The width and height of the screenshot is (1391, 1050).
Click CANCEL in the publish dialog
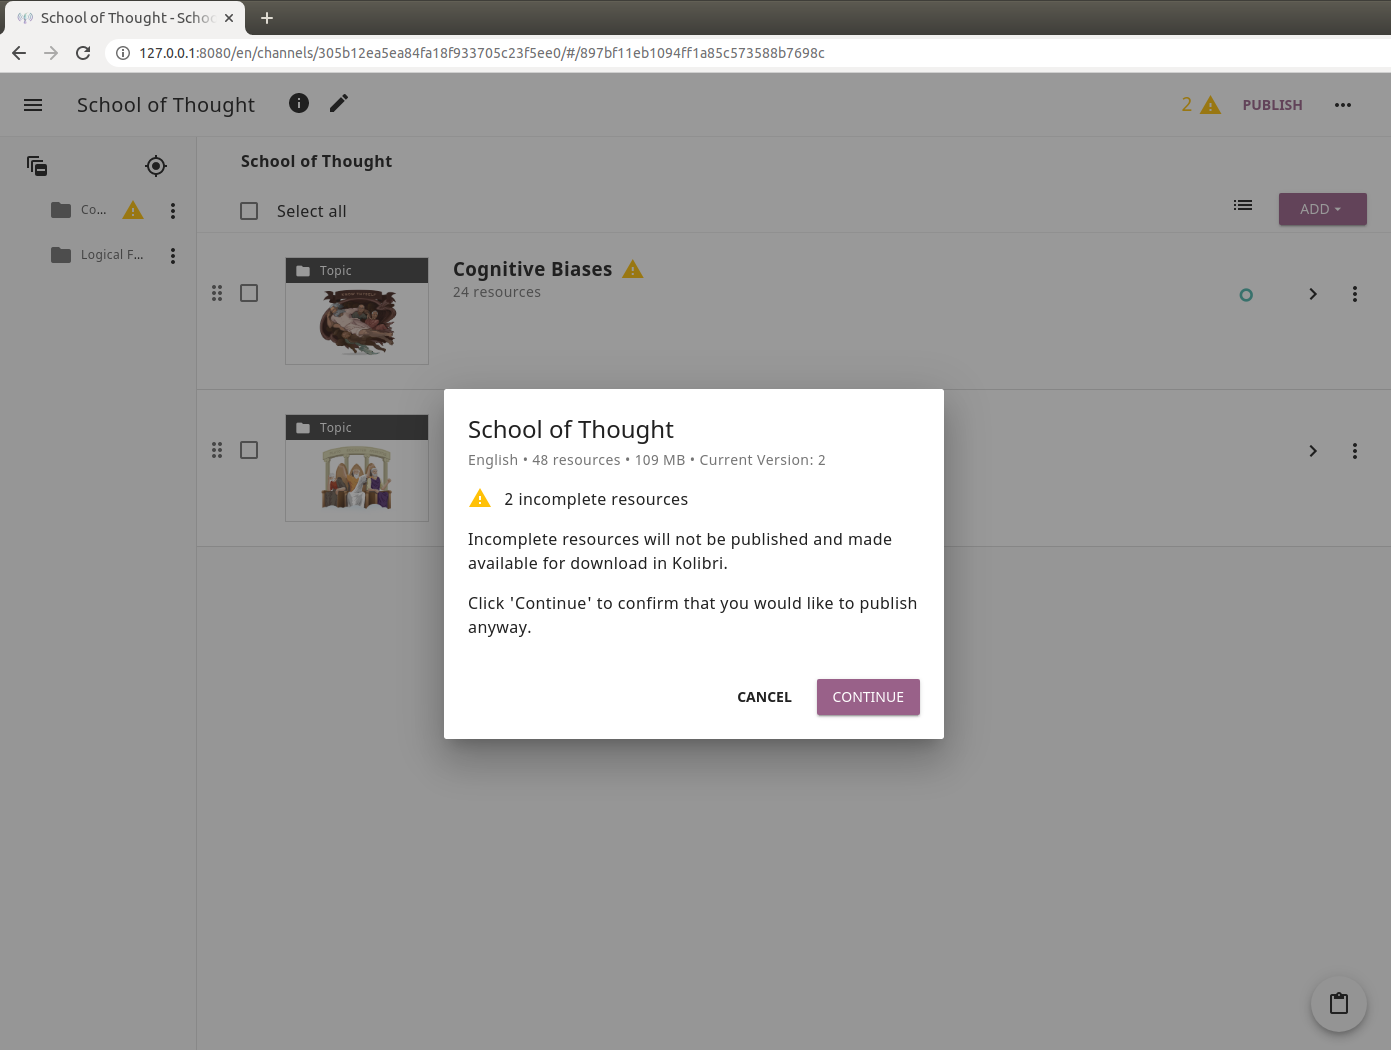point(764,697)
